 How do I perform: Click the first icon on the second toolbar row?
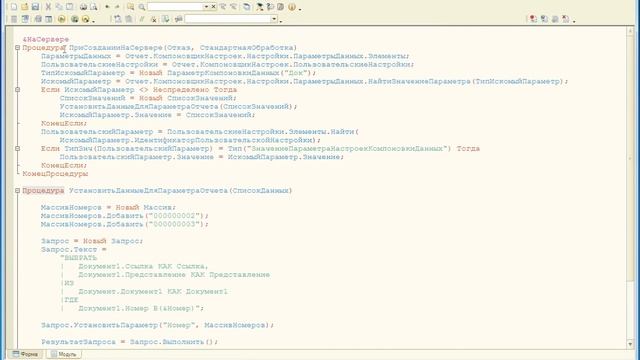(x=14, y=19)
